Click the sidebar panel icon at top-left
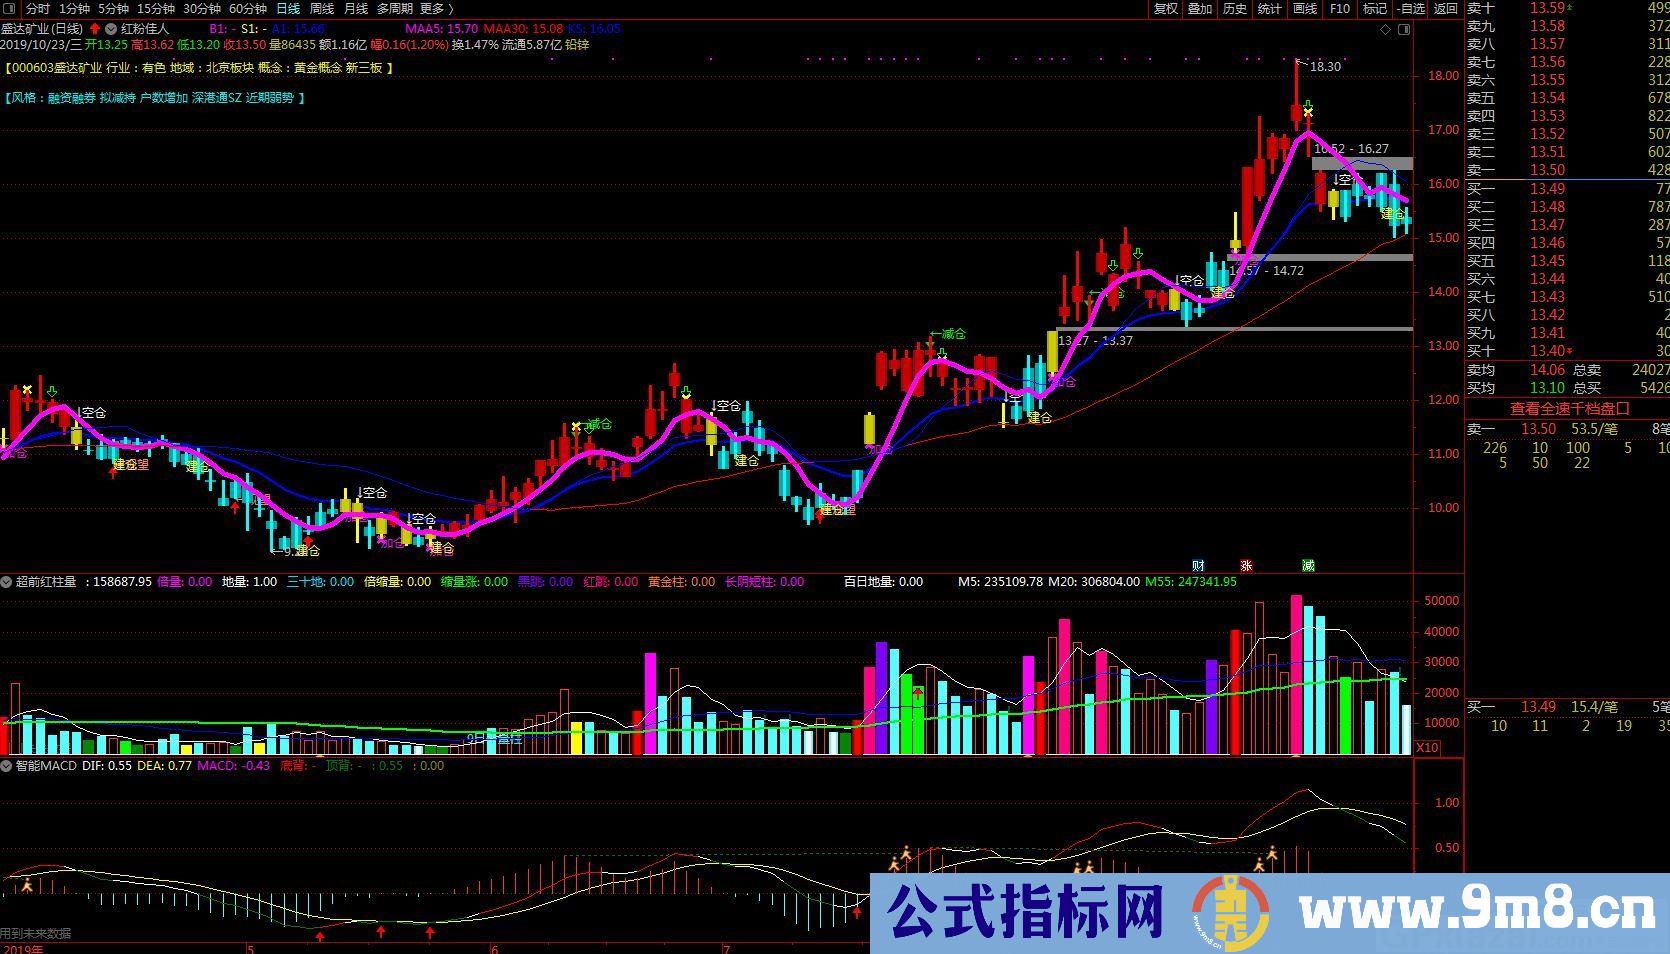This screenshot has height=954, width=1670. click(x=11, y=9)
